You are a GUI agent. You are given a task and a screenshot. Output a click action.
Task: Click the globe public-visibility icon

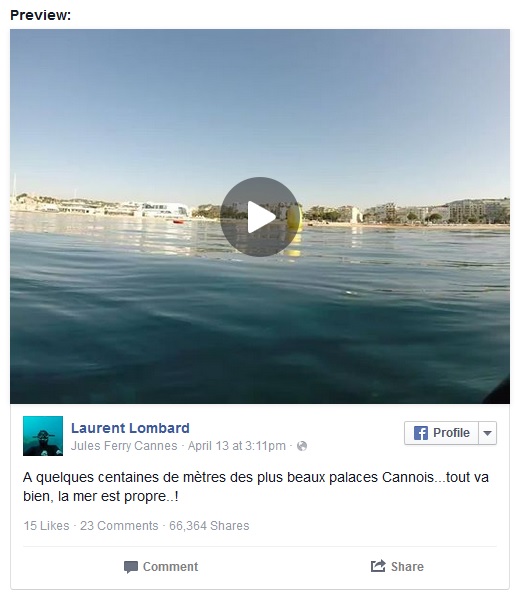(302, 446)
